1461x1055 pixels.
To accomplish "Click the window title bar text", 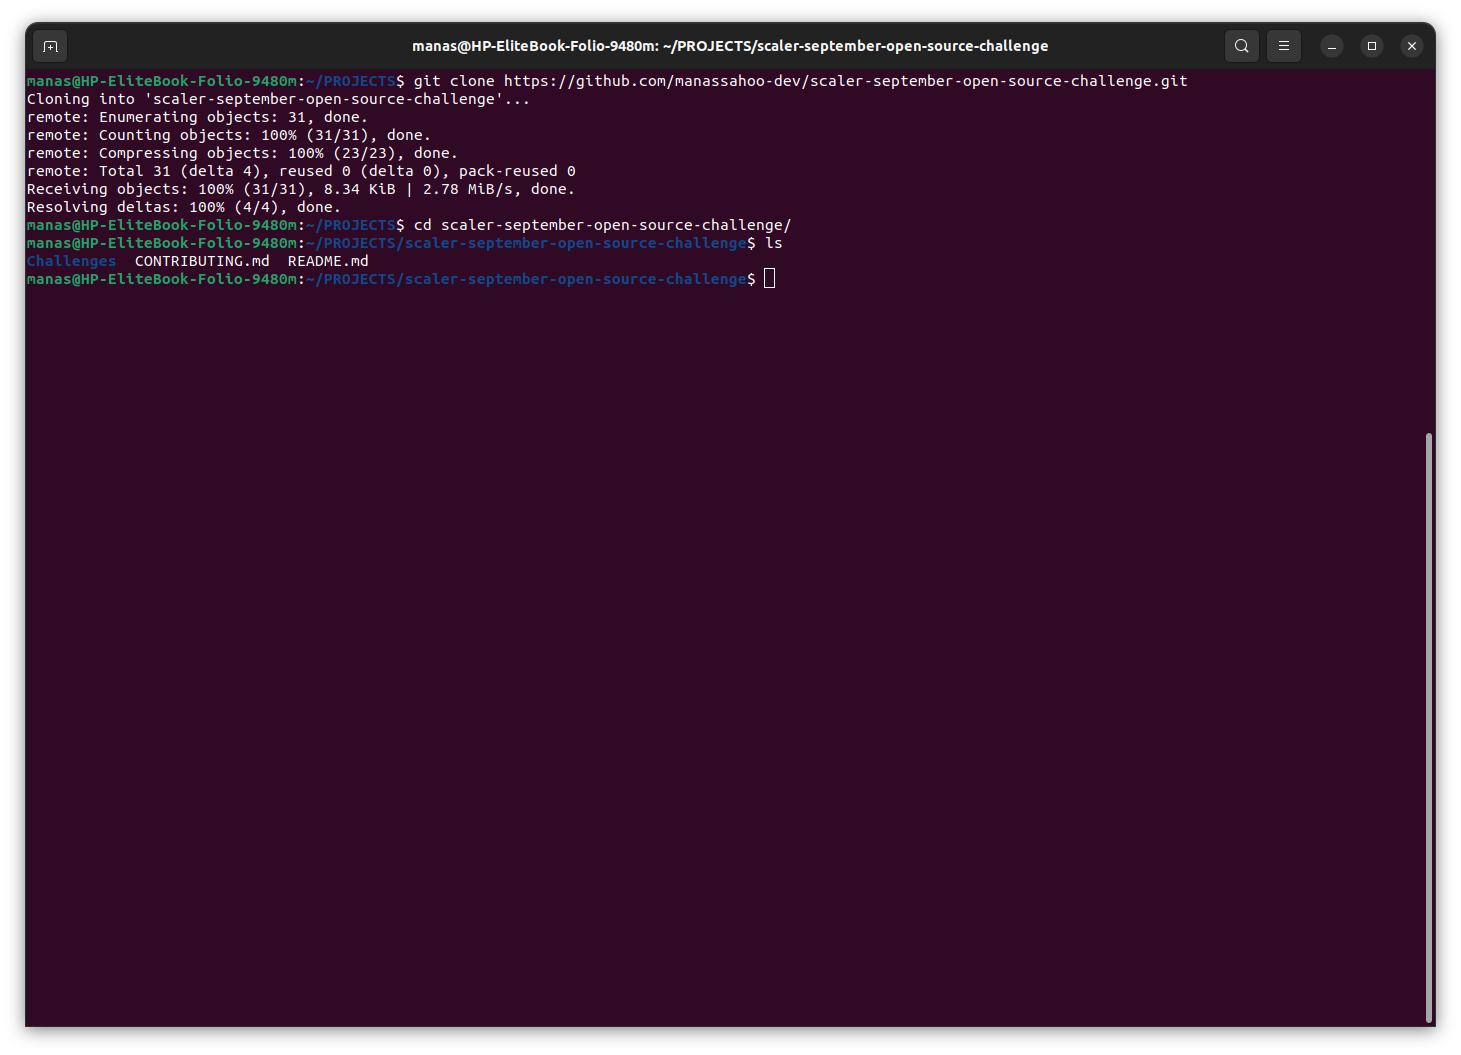I will pyautogui.click(x=729, y=45).
